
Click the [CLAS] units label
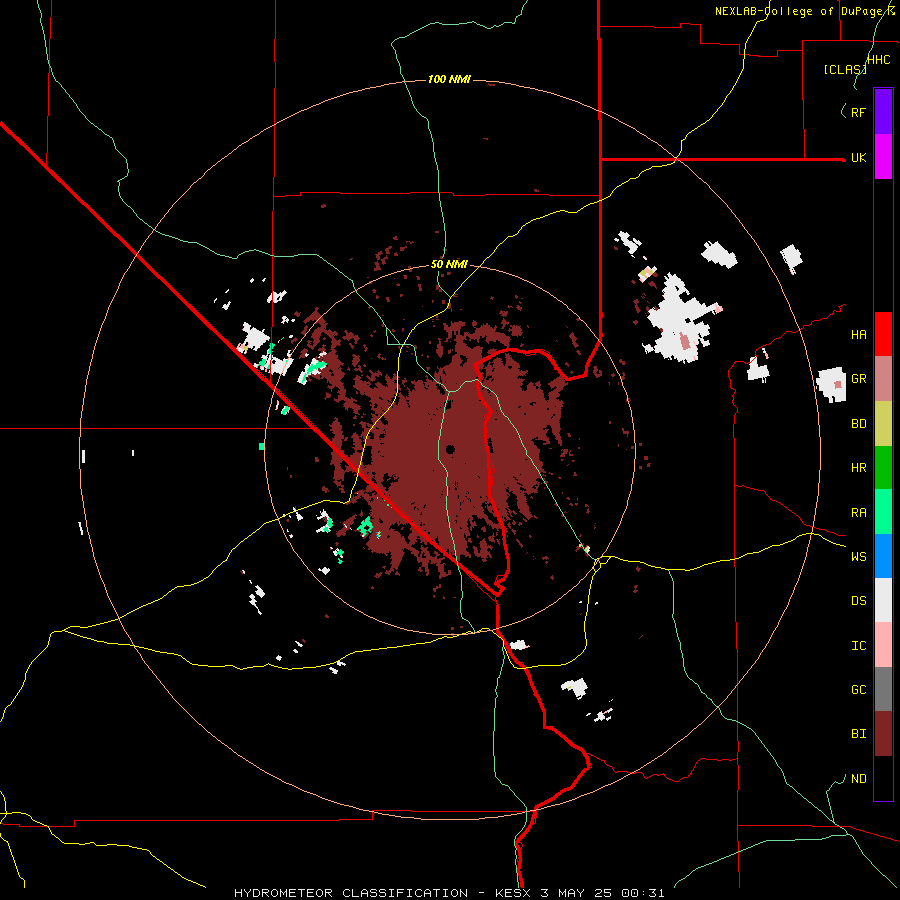(845, 69)
